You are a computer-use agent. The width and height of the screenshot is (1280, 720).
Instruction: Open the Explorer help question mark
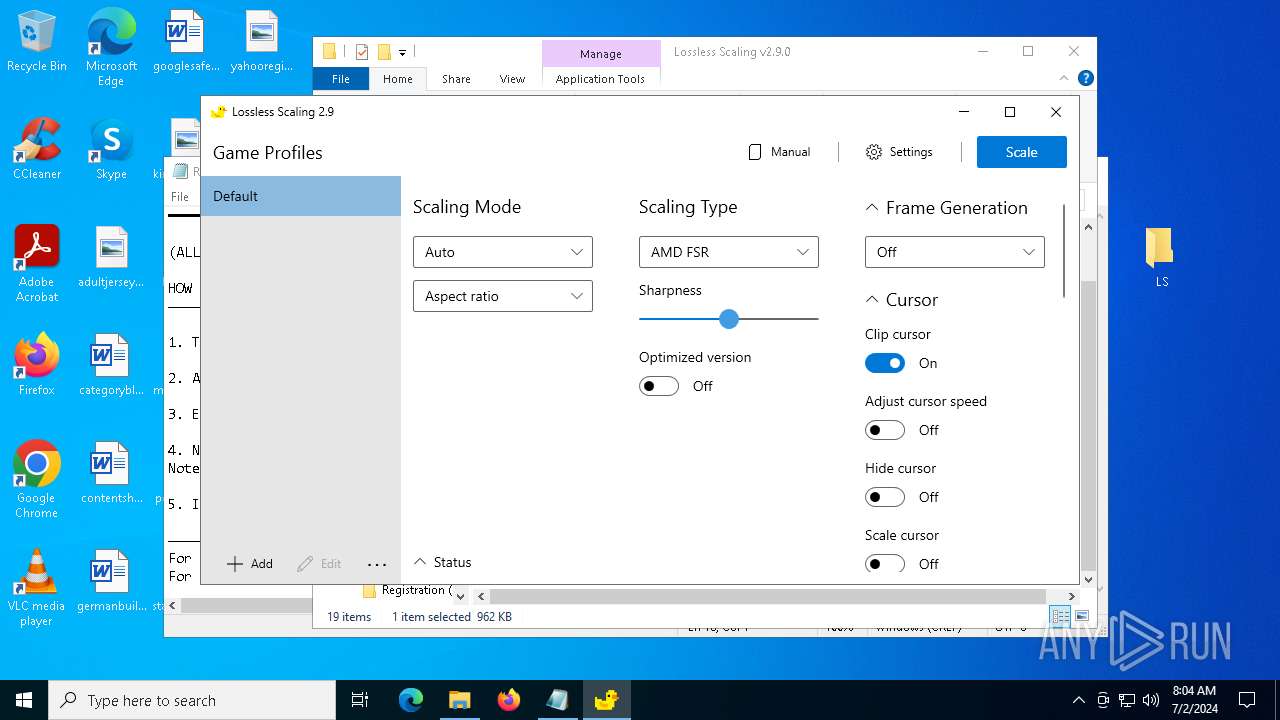point(1086,78)
